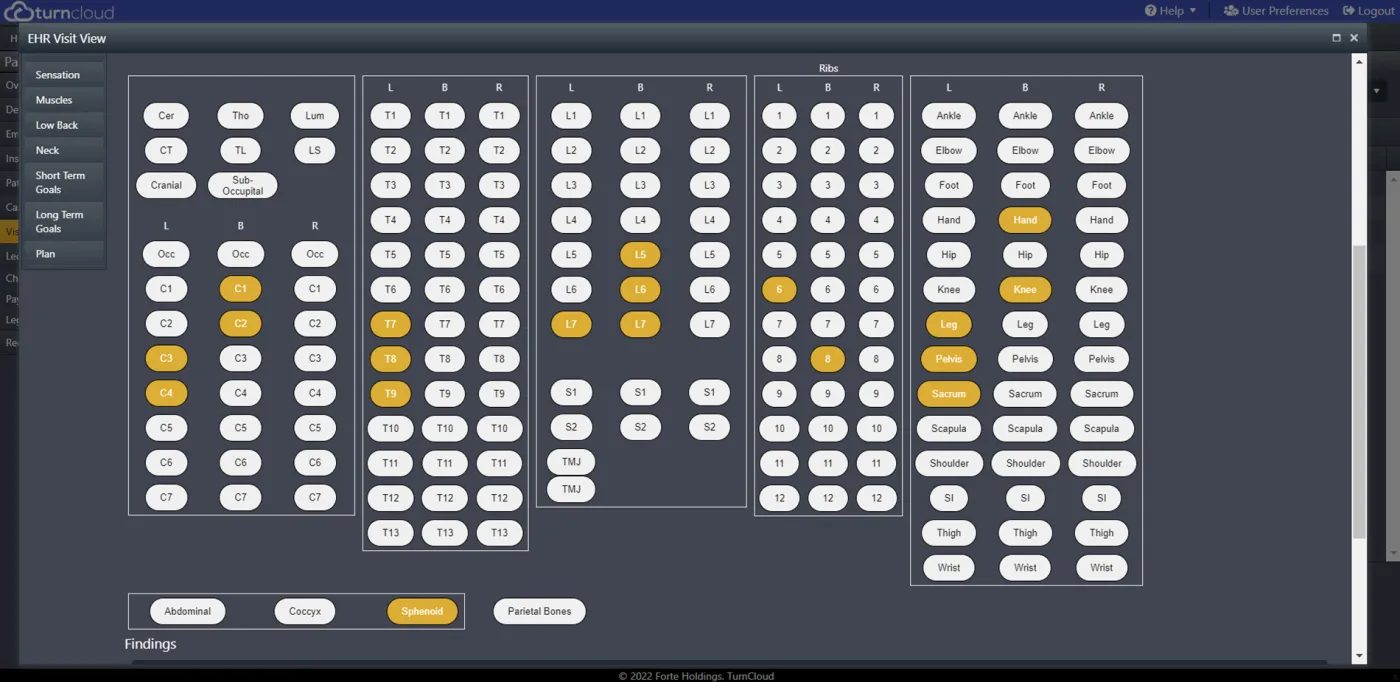
Task: Maximize the EHR Visit View dialog
Action: [1337, 38]
